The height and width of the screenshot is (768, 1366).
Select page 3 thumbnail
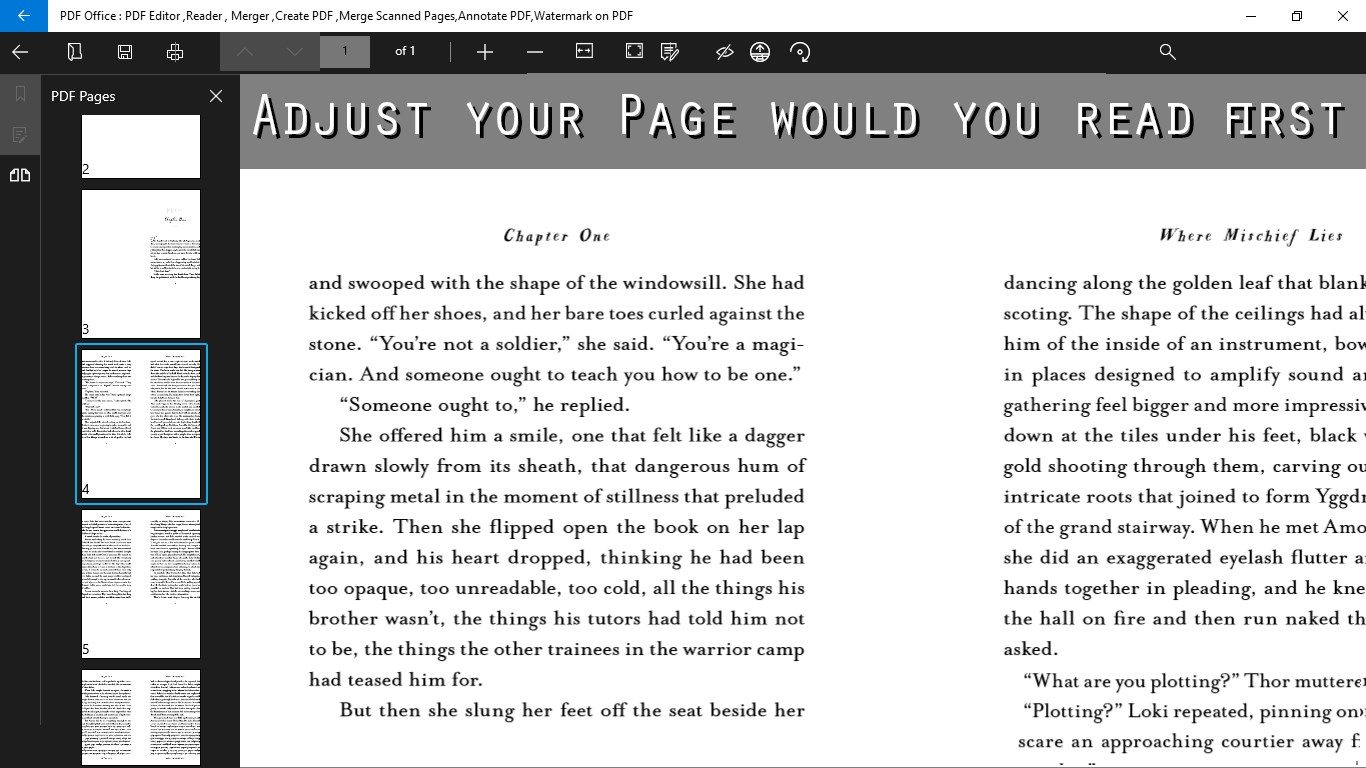point(141,264)
